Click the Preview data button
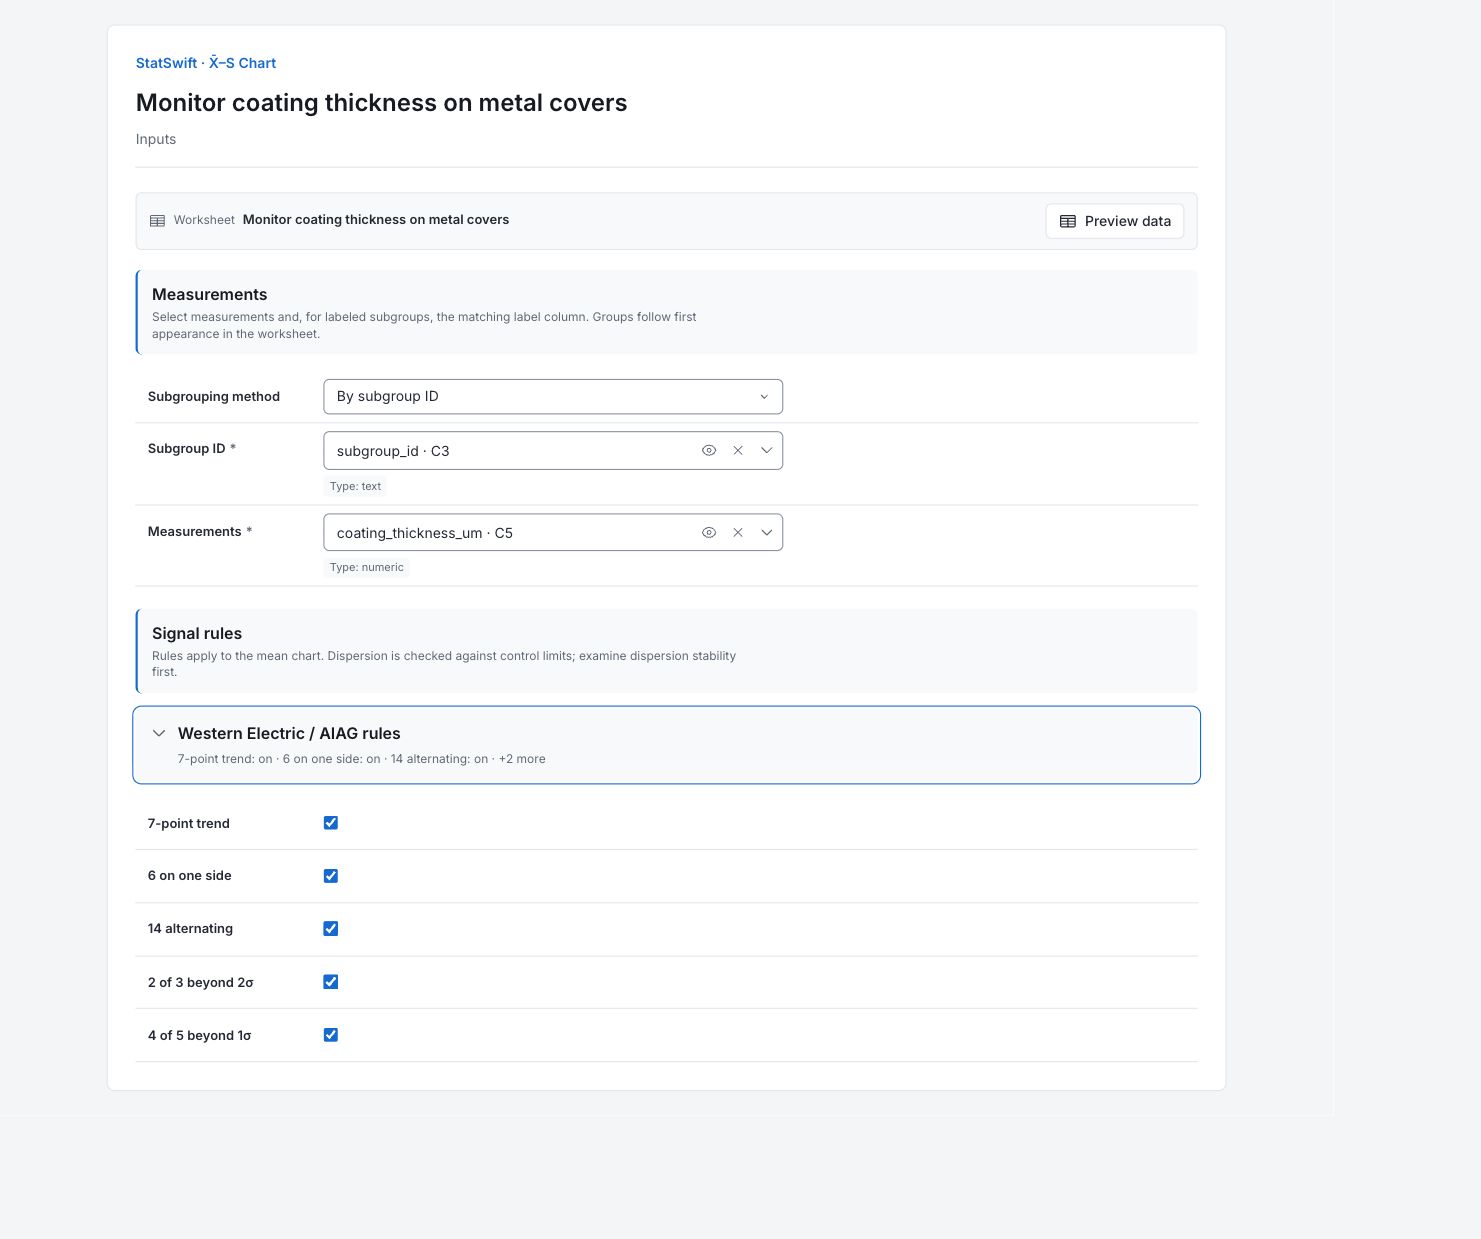 tap(1115, 221)
